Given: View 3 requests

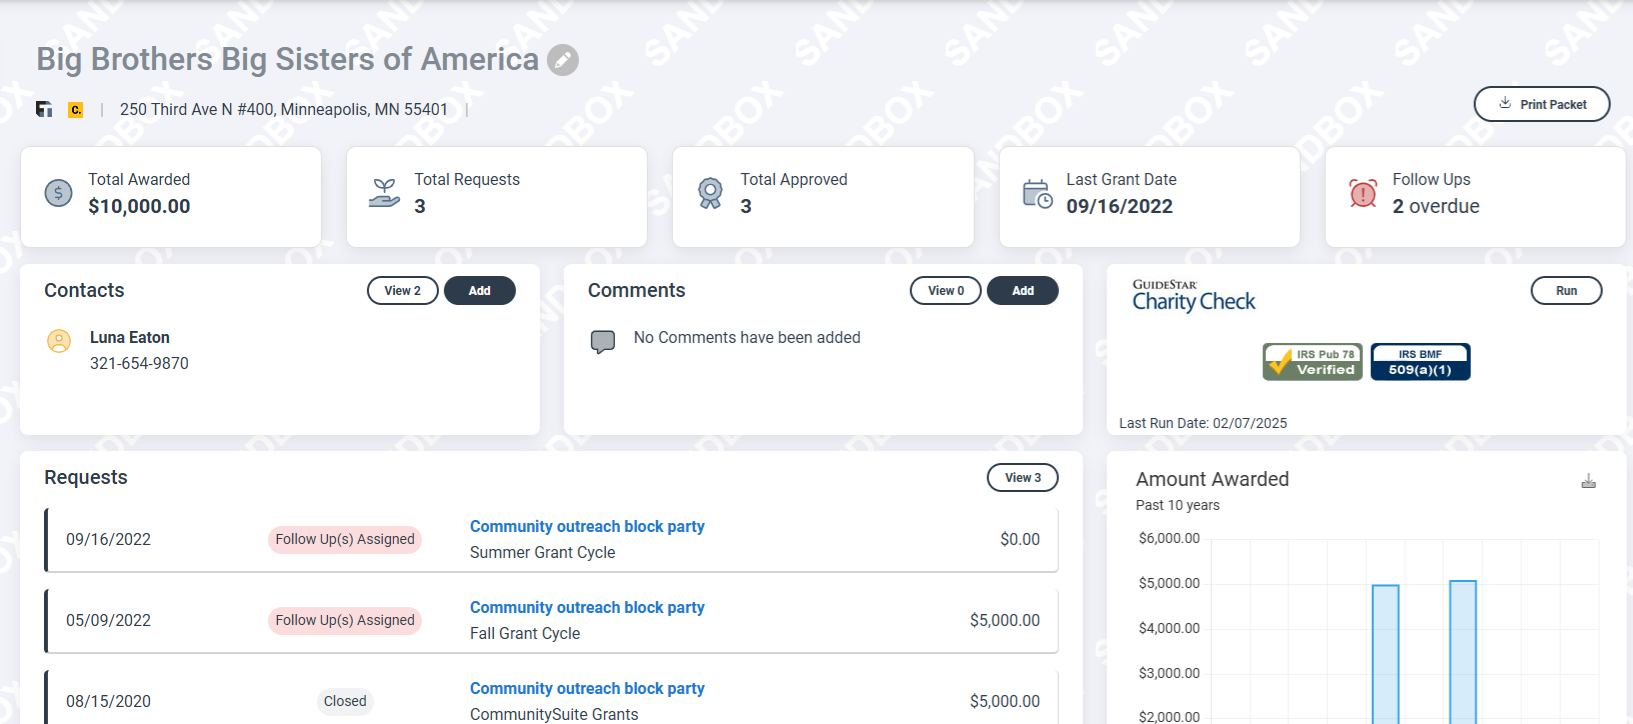Looking at the screenshot, I should point(1023,478).
